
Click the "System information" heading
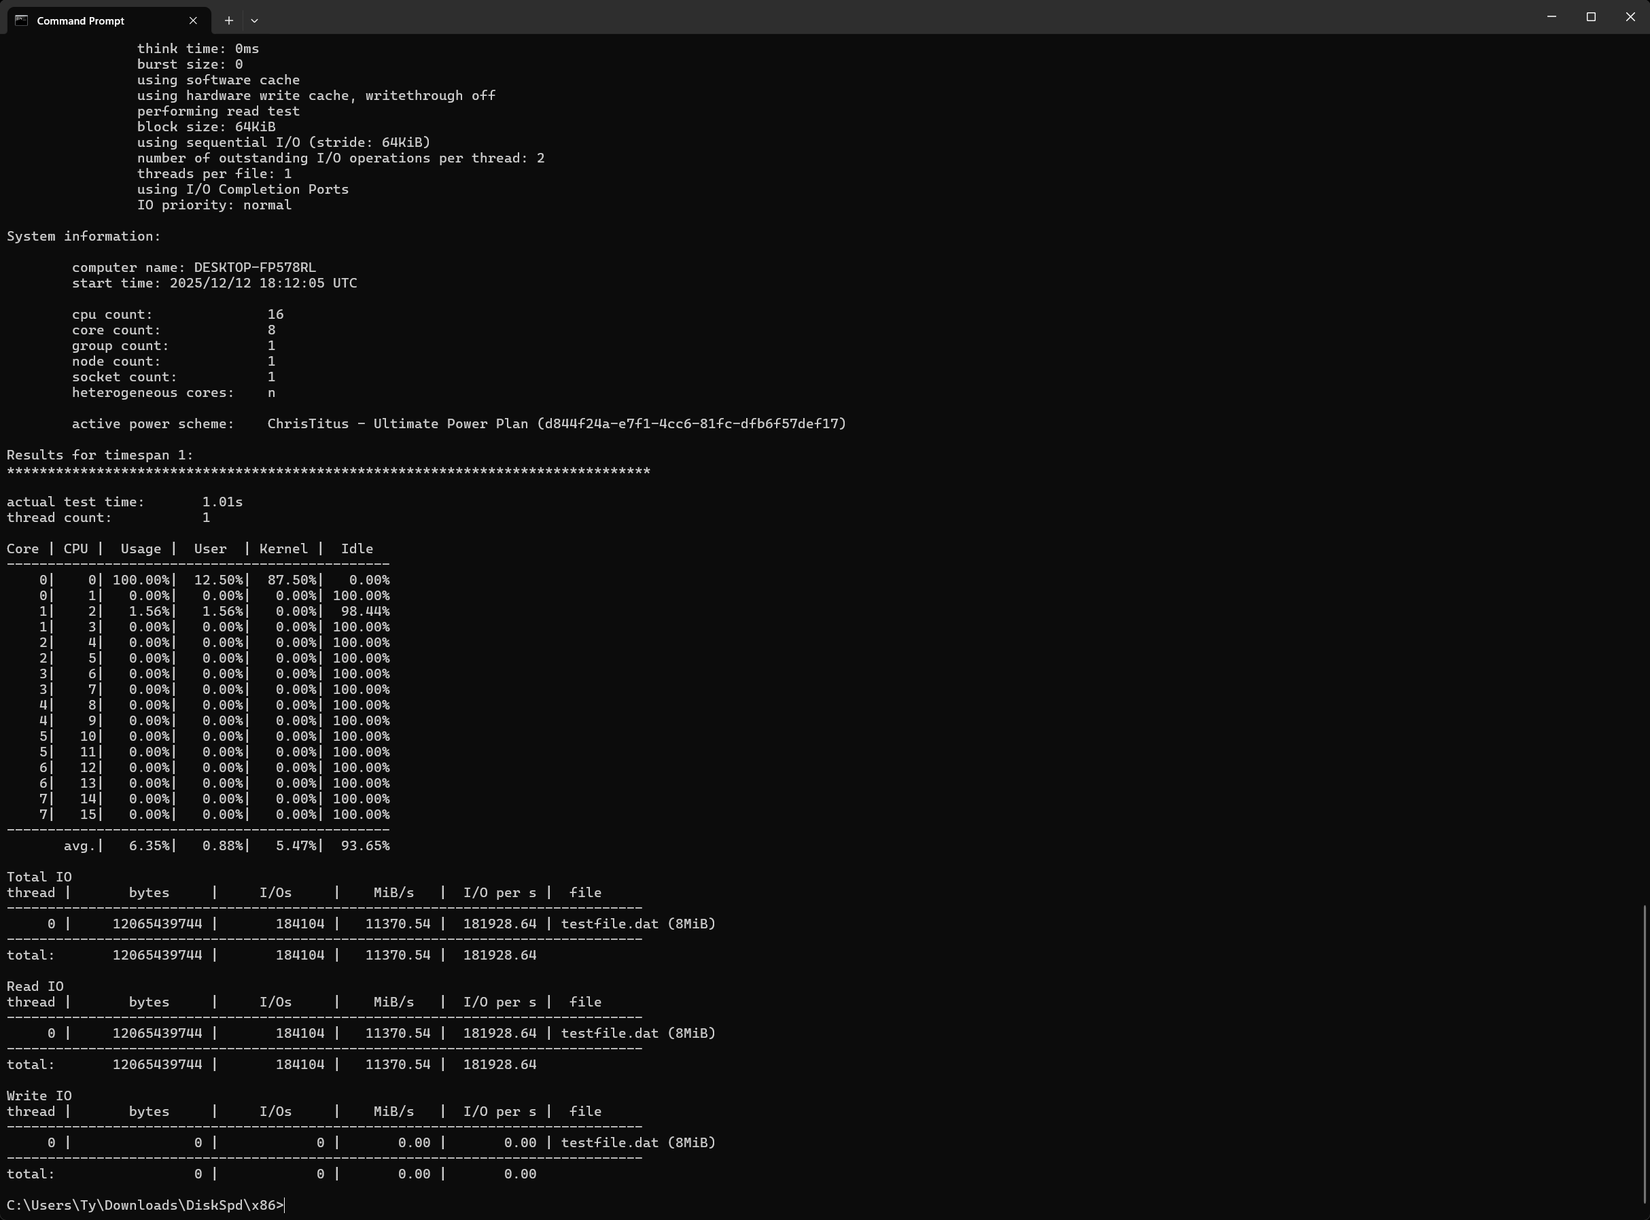83,237
